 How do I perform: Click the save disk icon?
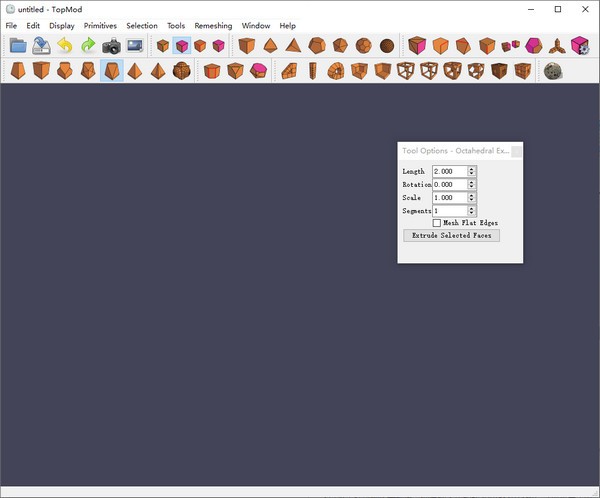tap(41, 46)
